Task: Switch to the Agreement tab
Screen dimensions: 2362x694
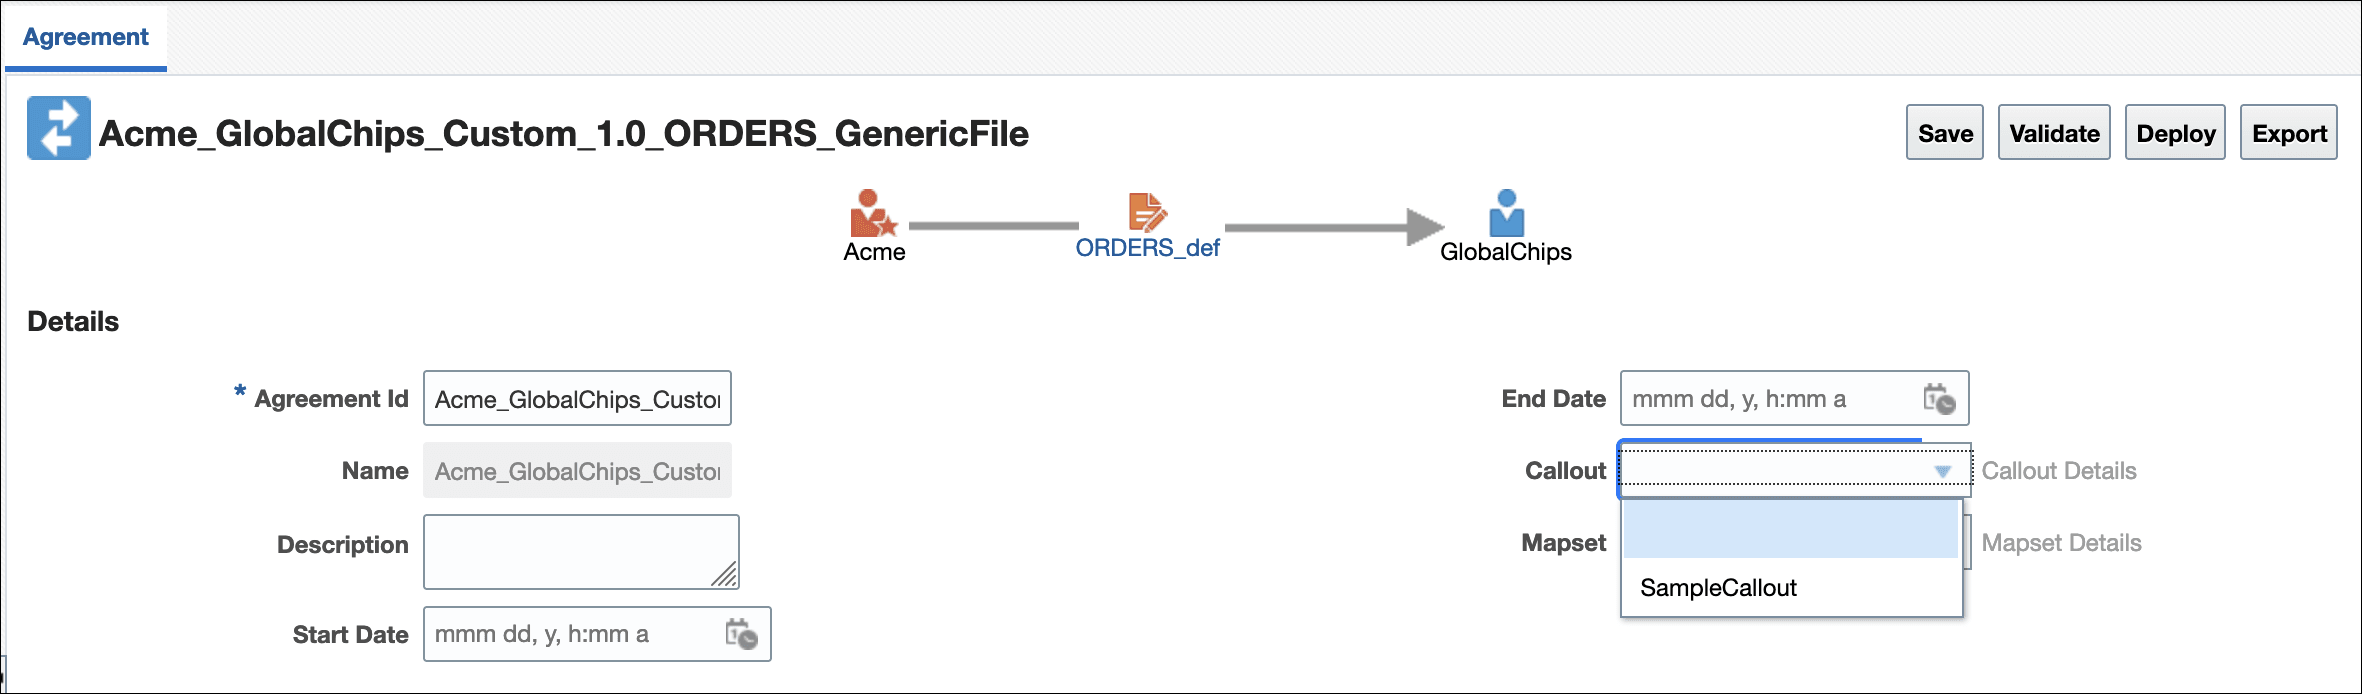Action: coord(86,37)
